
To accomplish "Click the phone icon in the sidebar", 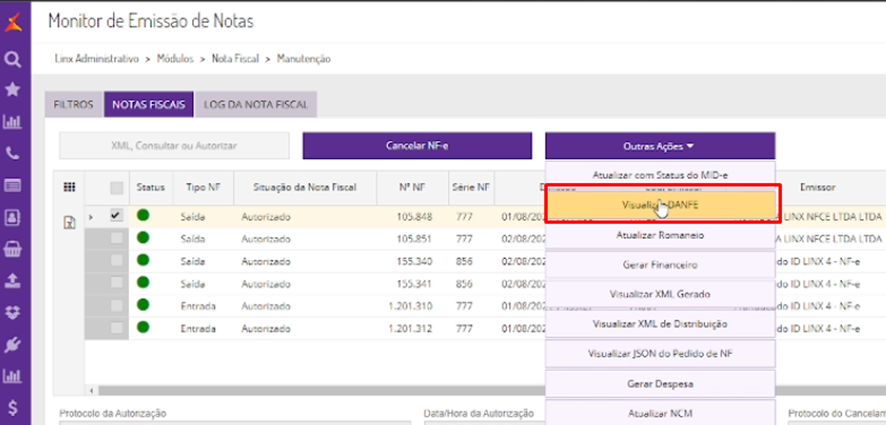I will pos(13,154).
